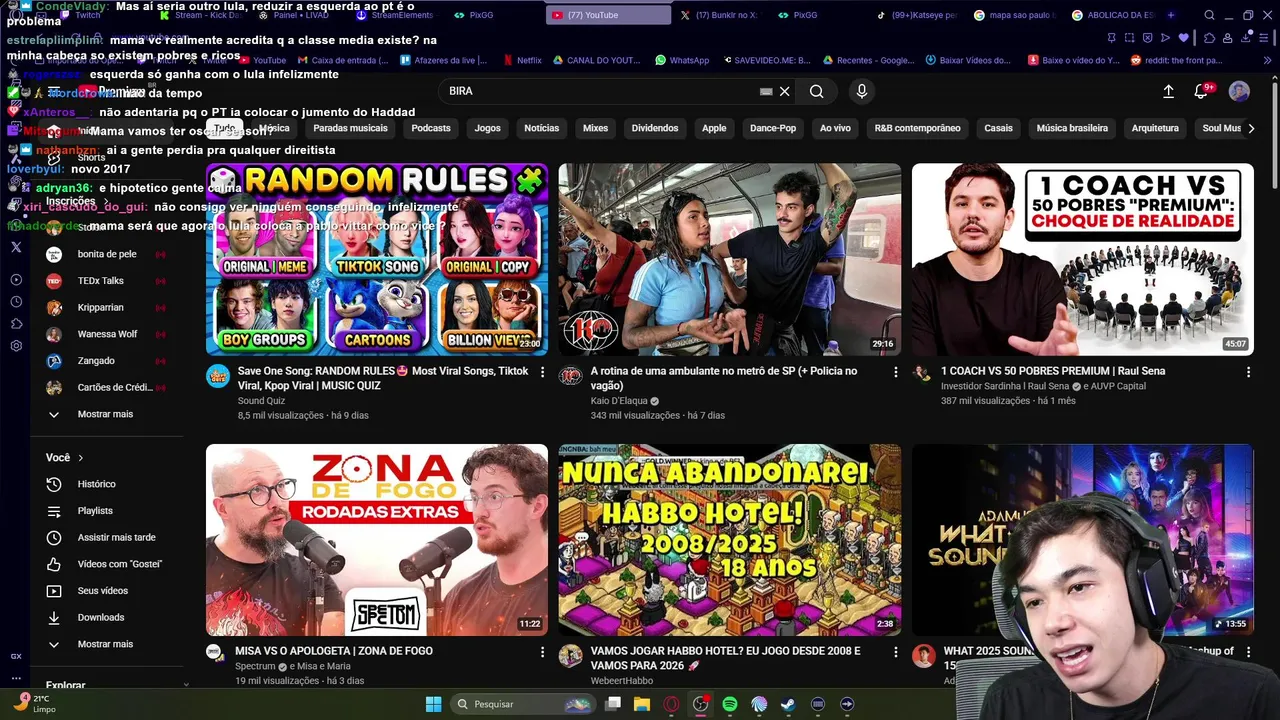This screenshot has width=1280, height=720.
Task: Select the Paradas musicais filter chip
Action: tap(350, 128)
